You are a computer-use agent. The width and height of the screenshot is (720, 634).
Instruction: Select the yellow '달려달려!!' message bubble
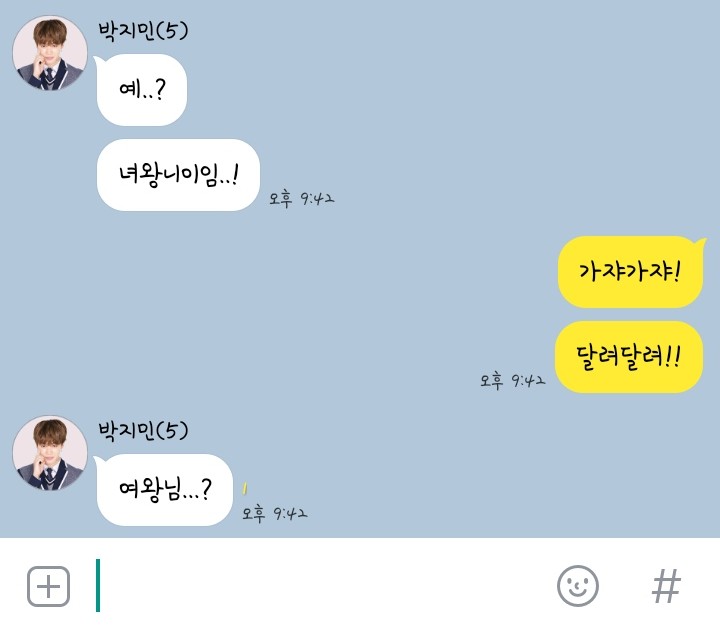[x=629, y=357]
